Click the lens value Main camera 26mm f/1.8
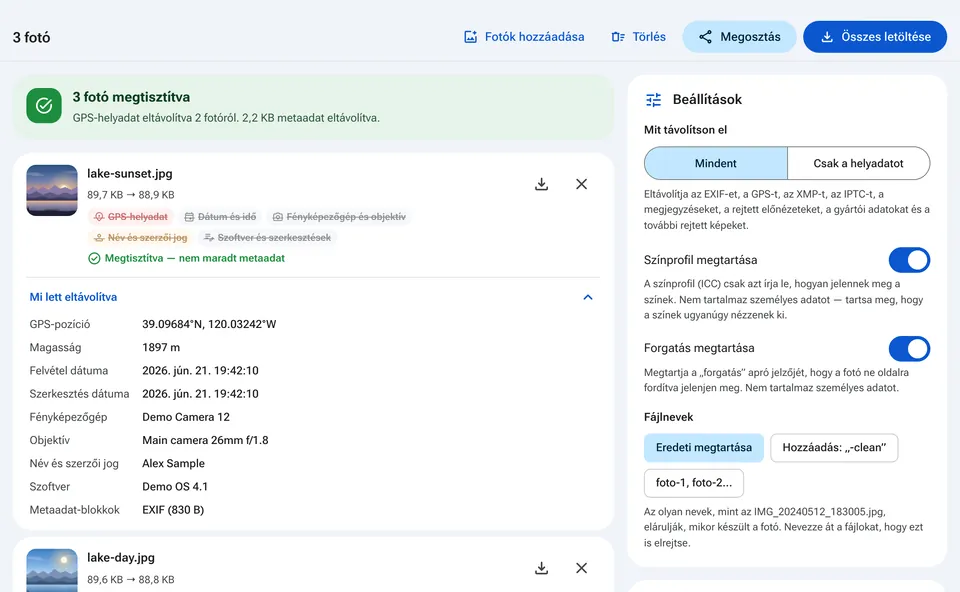The image size is (960, 592). point(205,440)
